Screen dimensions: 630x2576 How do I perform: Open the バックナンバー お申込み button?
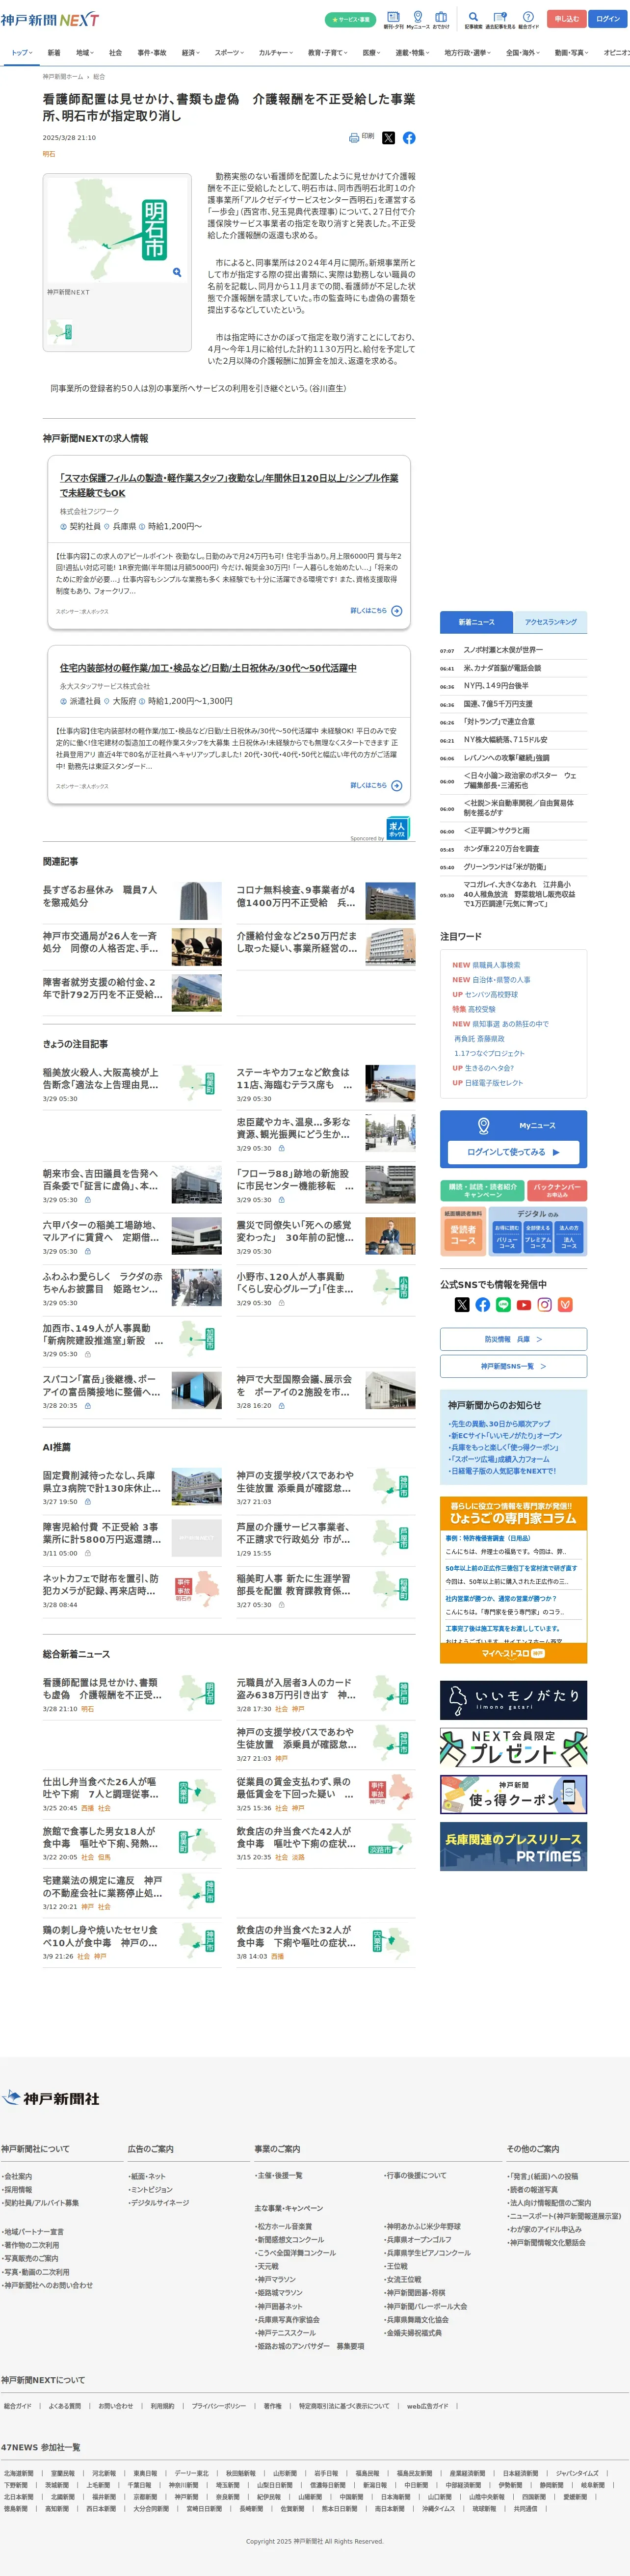[x=557, y=1190]
